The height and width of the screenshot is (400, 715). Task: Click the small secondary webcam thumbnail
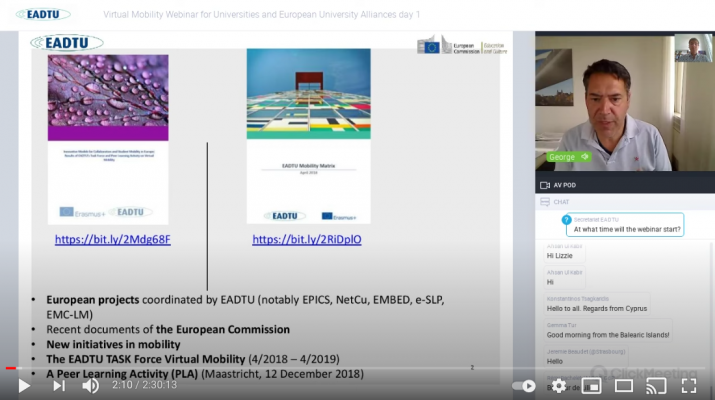click(x=691, y=49)
